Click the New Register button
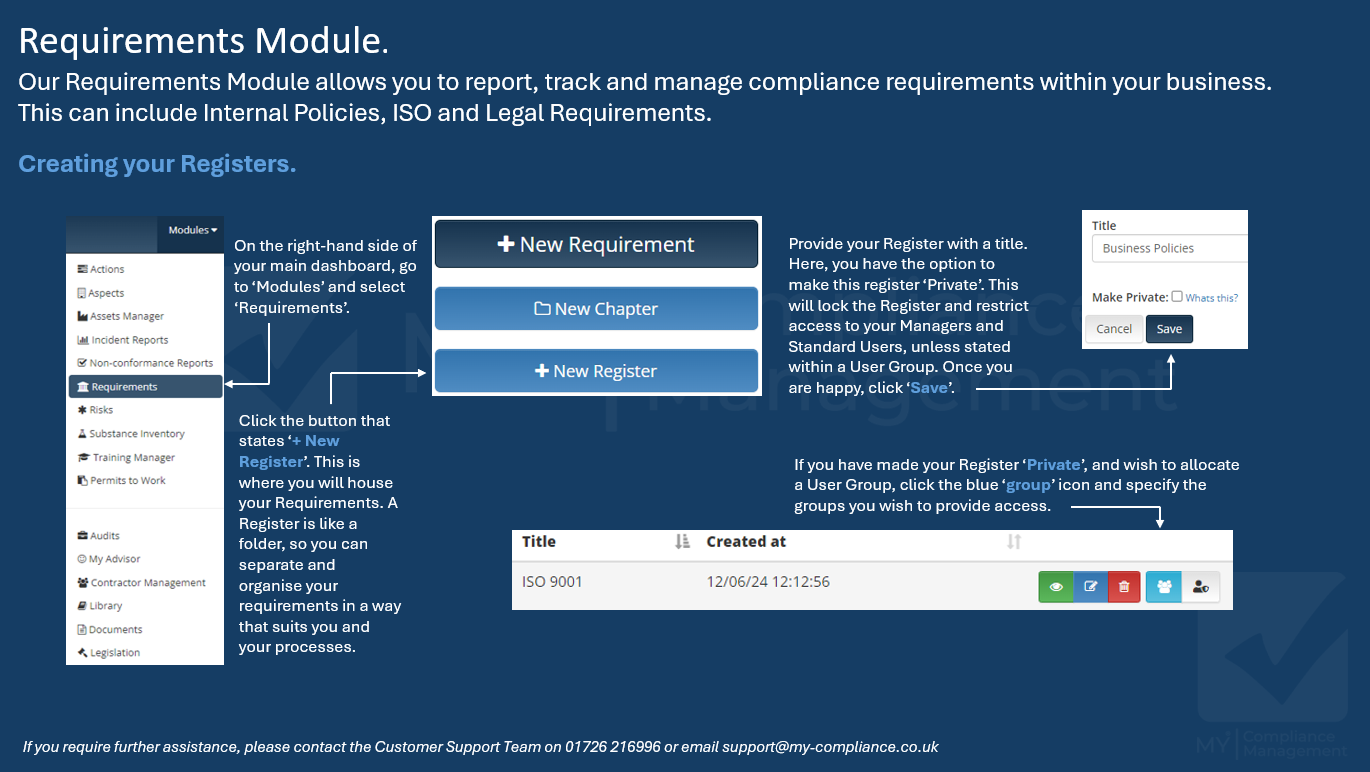The width and height of the screenshot is (1370, 772). click(596, 371)
